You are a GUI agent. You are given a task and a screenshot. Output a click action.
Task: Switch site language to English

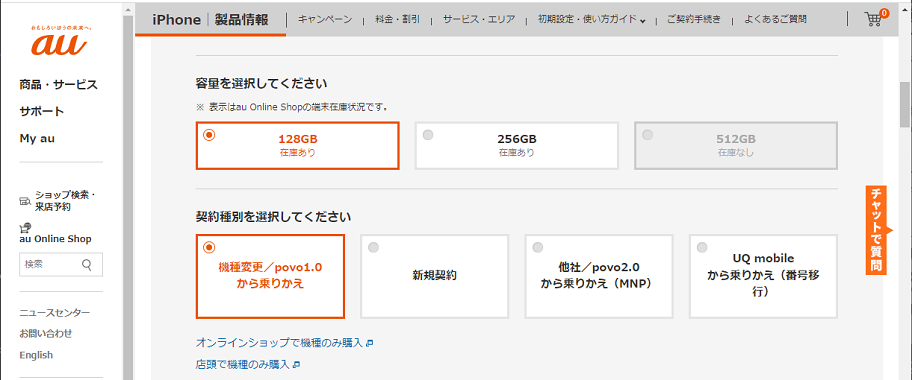coord(36,355)
